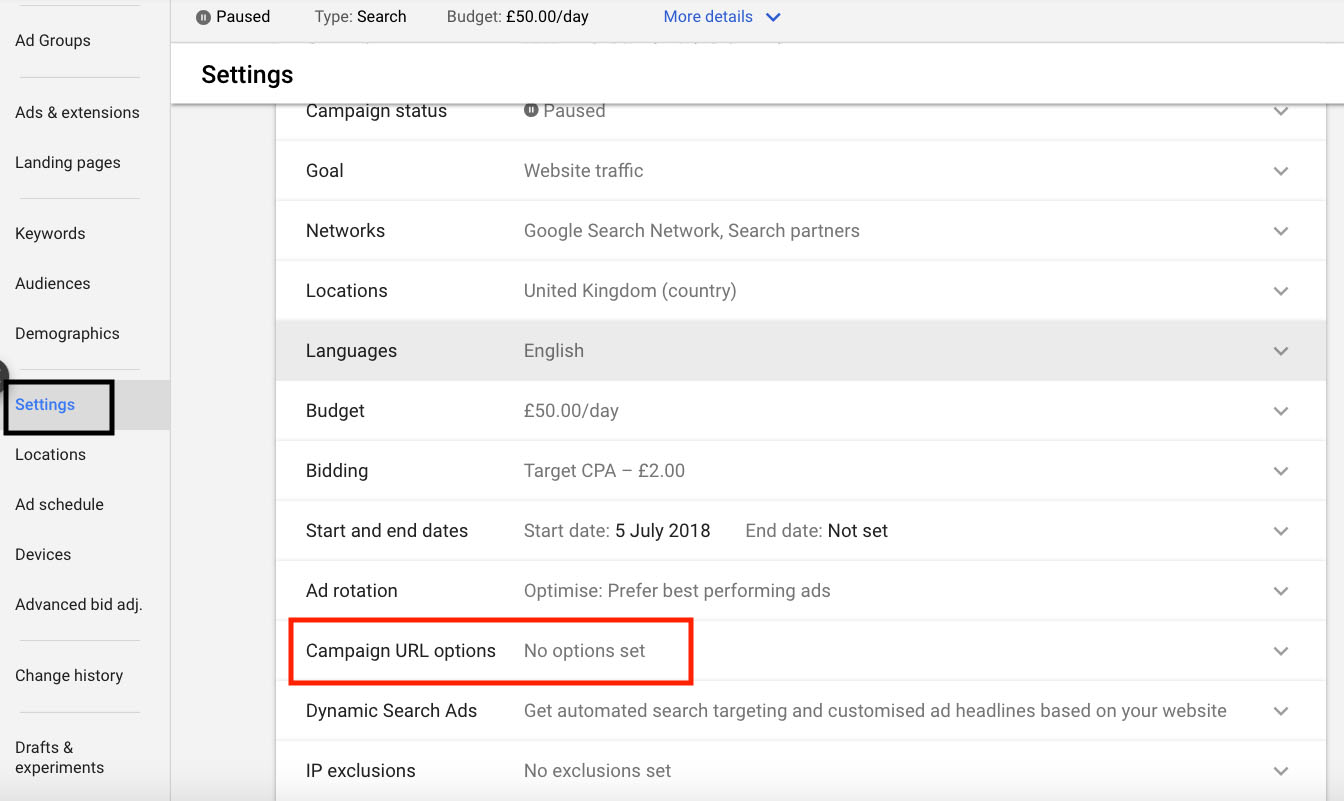Click the Settings page heading
1344x801 pixels.
(247, 75)
